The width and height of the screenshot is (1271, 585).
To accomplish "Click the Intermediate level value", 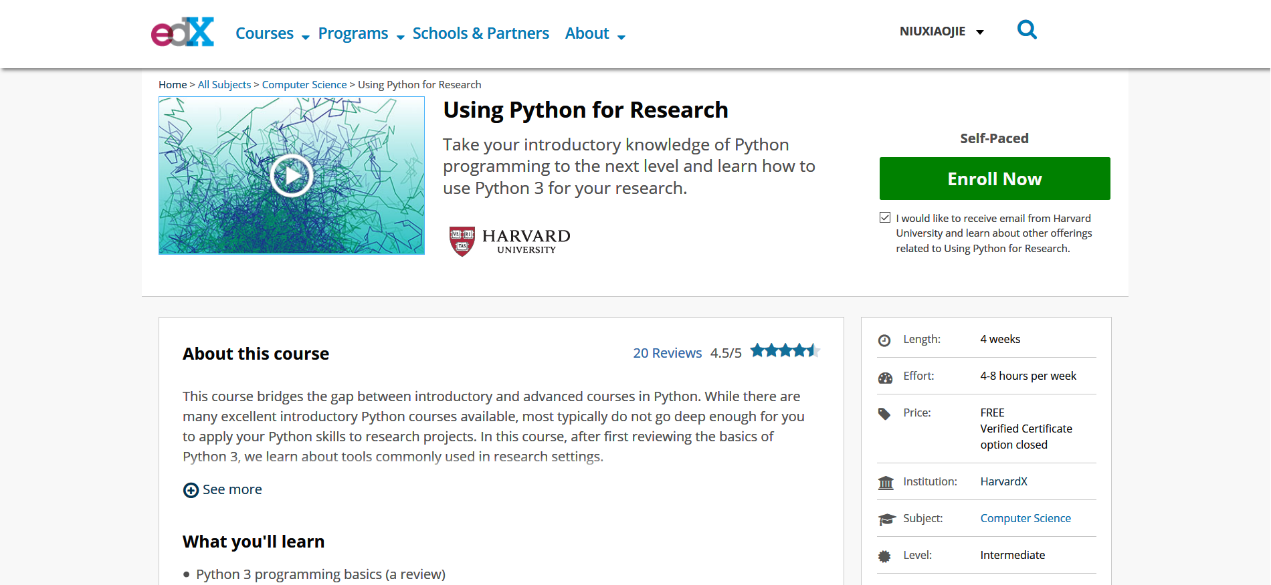I will [x=1012, y=555].
